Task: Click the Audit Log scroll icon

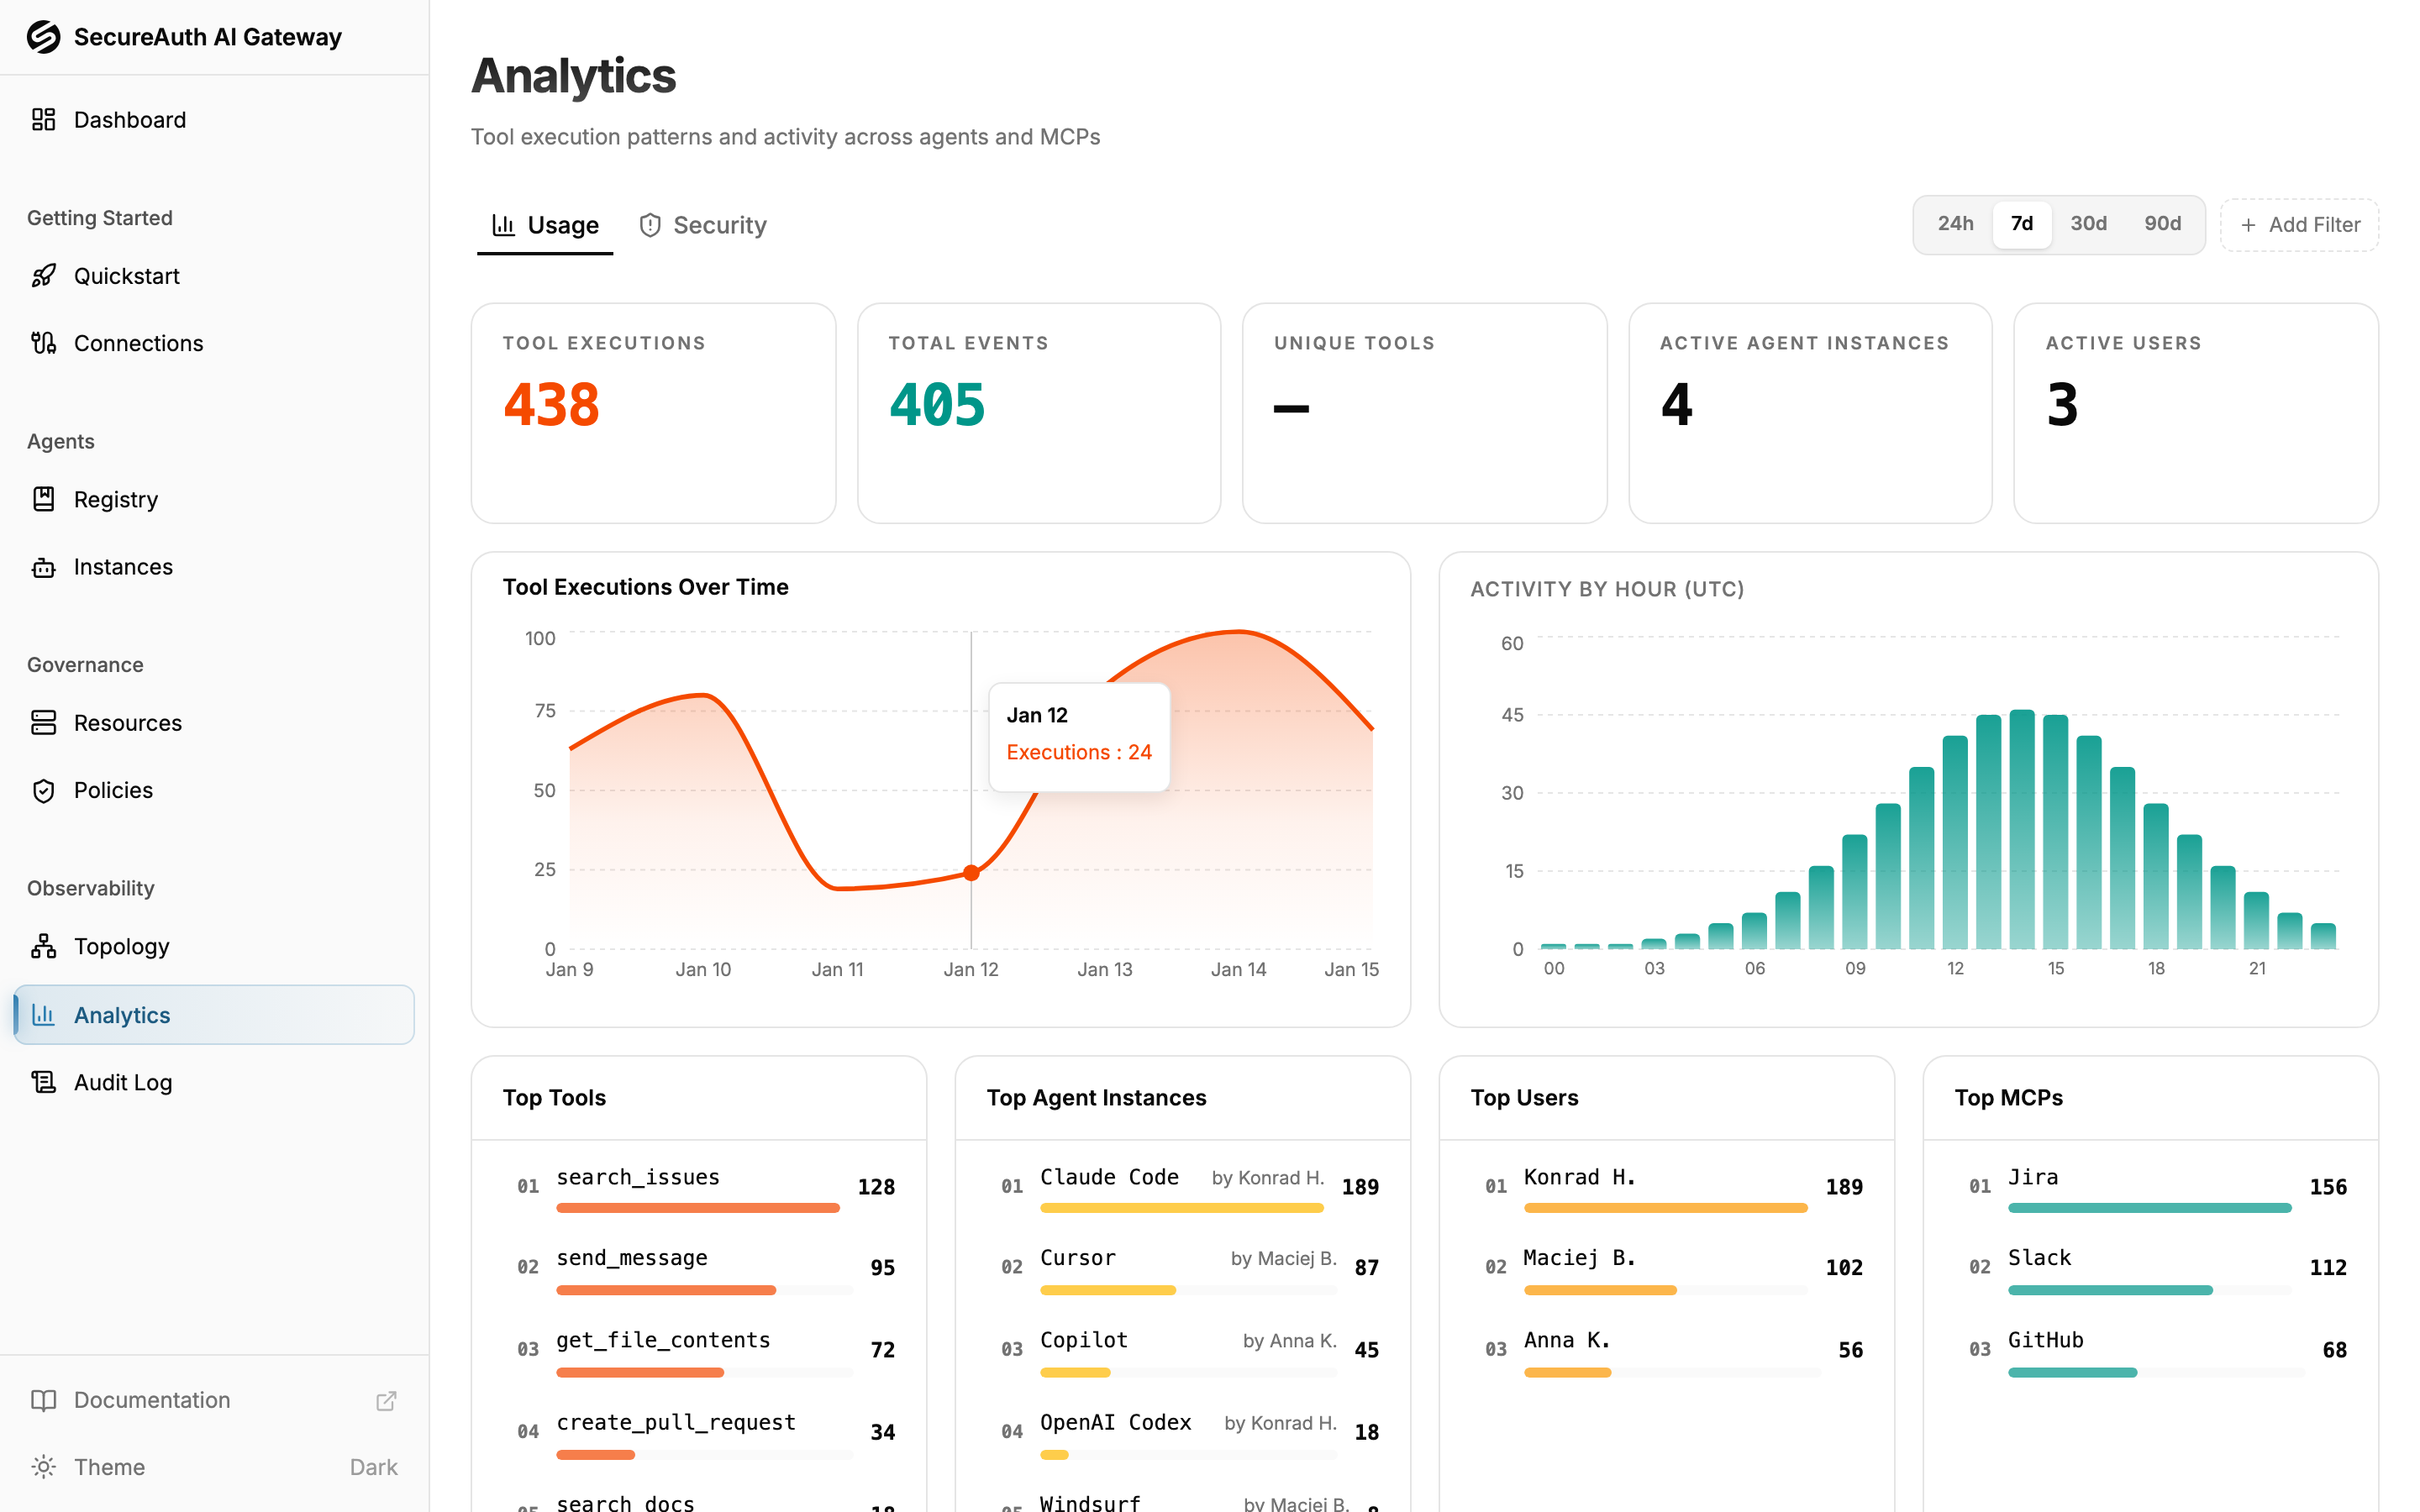Action: coord(43,1082)
